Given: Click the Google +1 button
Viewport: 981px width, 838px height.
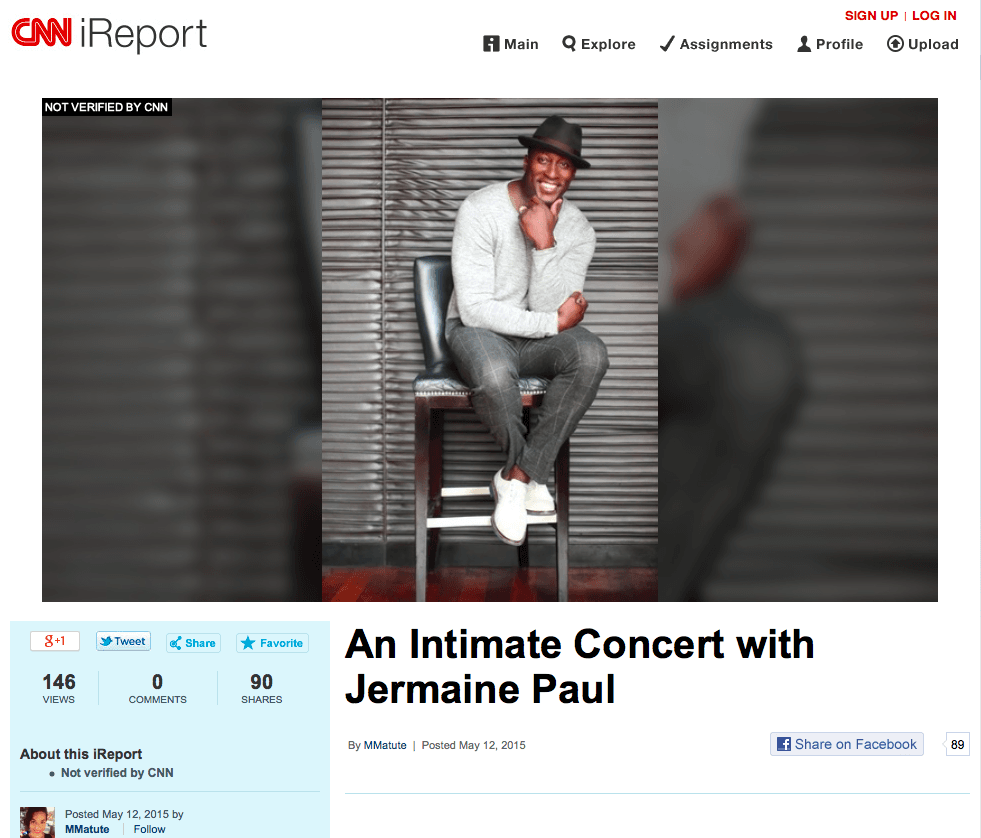Looking at the screenshot, I should click(x=55, y=642).
